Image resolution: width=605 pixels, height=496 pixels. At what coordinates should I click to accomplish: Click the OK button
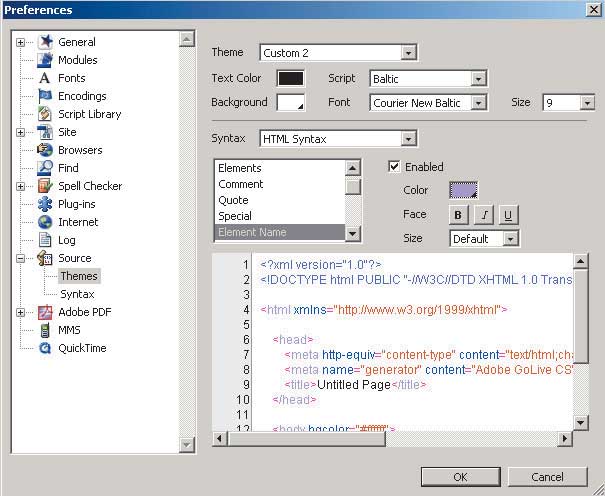461,477
